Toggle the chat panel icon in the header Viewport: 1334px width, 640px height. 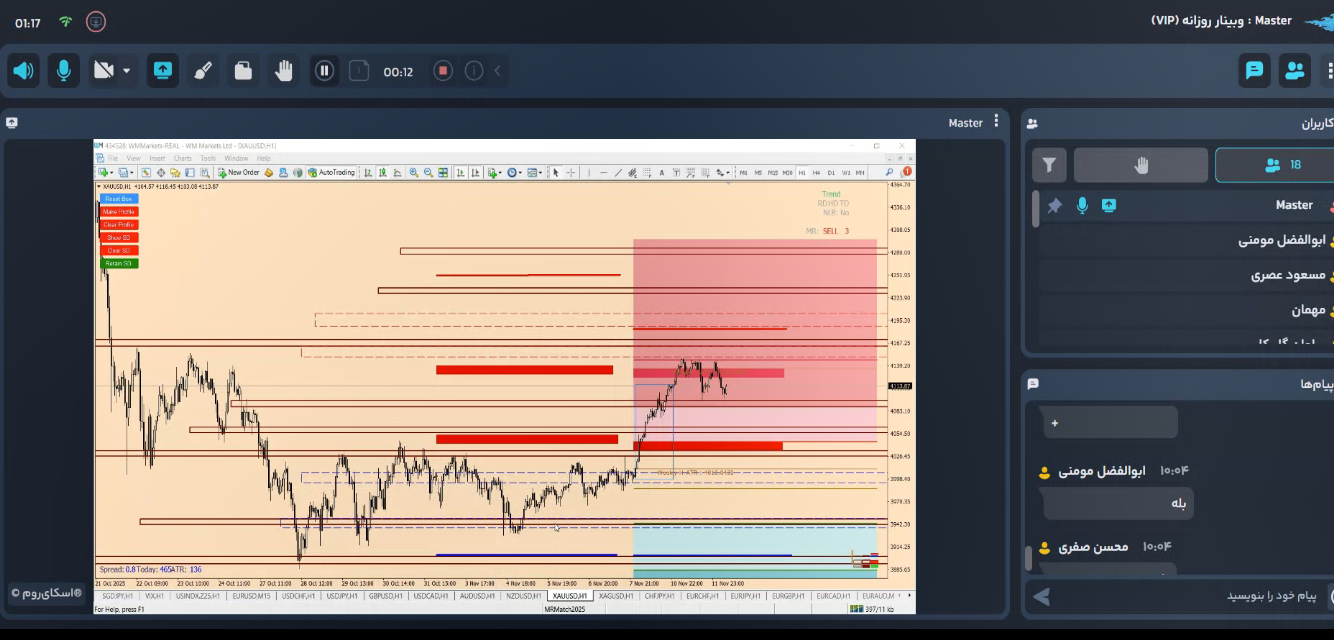1254,71
